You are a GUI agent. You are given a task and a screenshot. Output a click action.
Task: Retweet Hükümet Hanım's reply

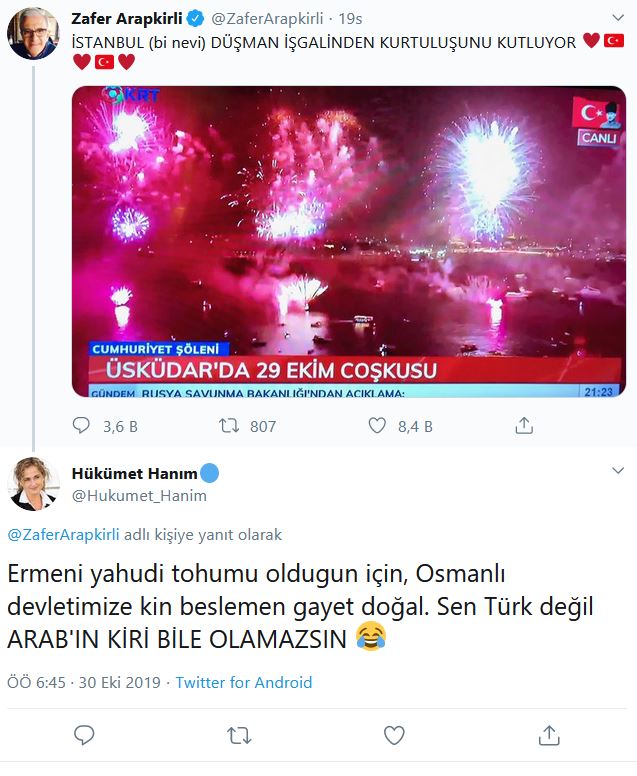pos(239,735)
